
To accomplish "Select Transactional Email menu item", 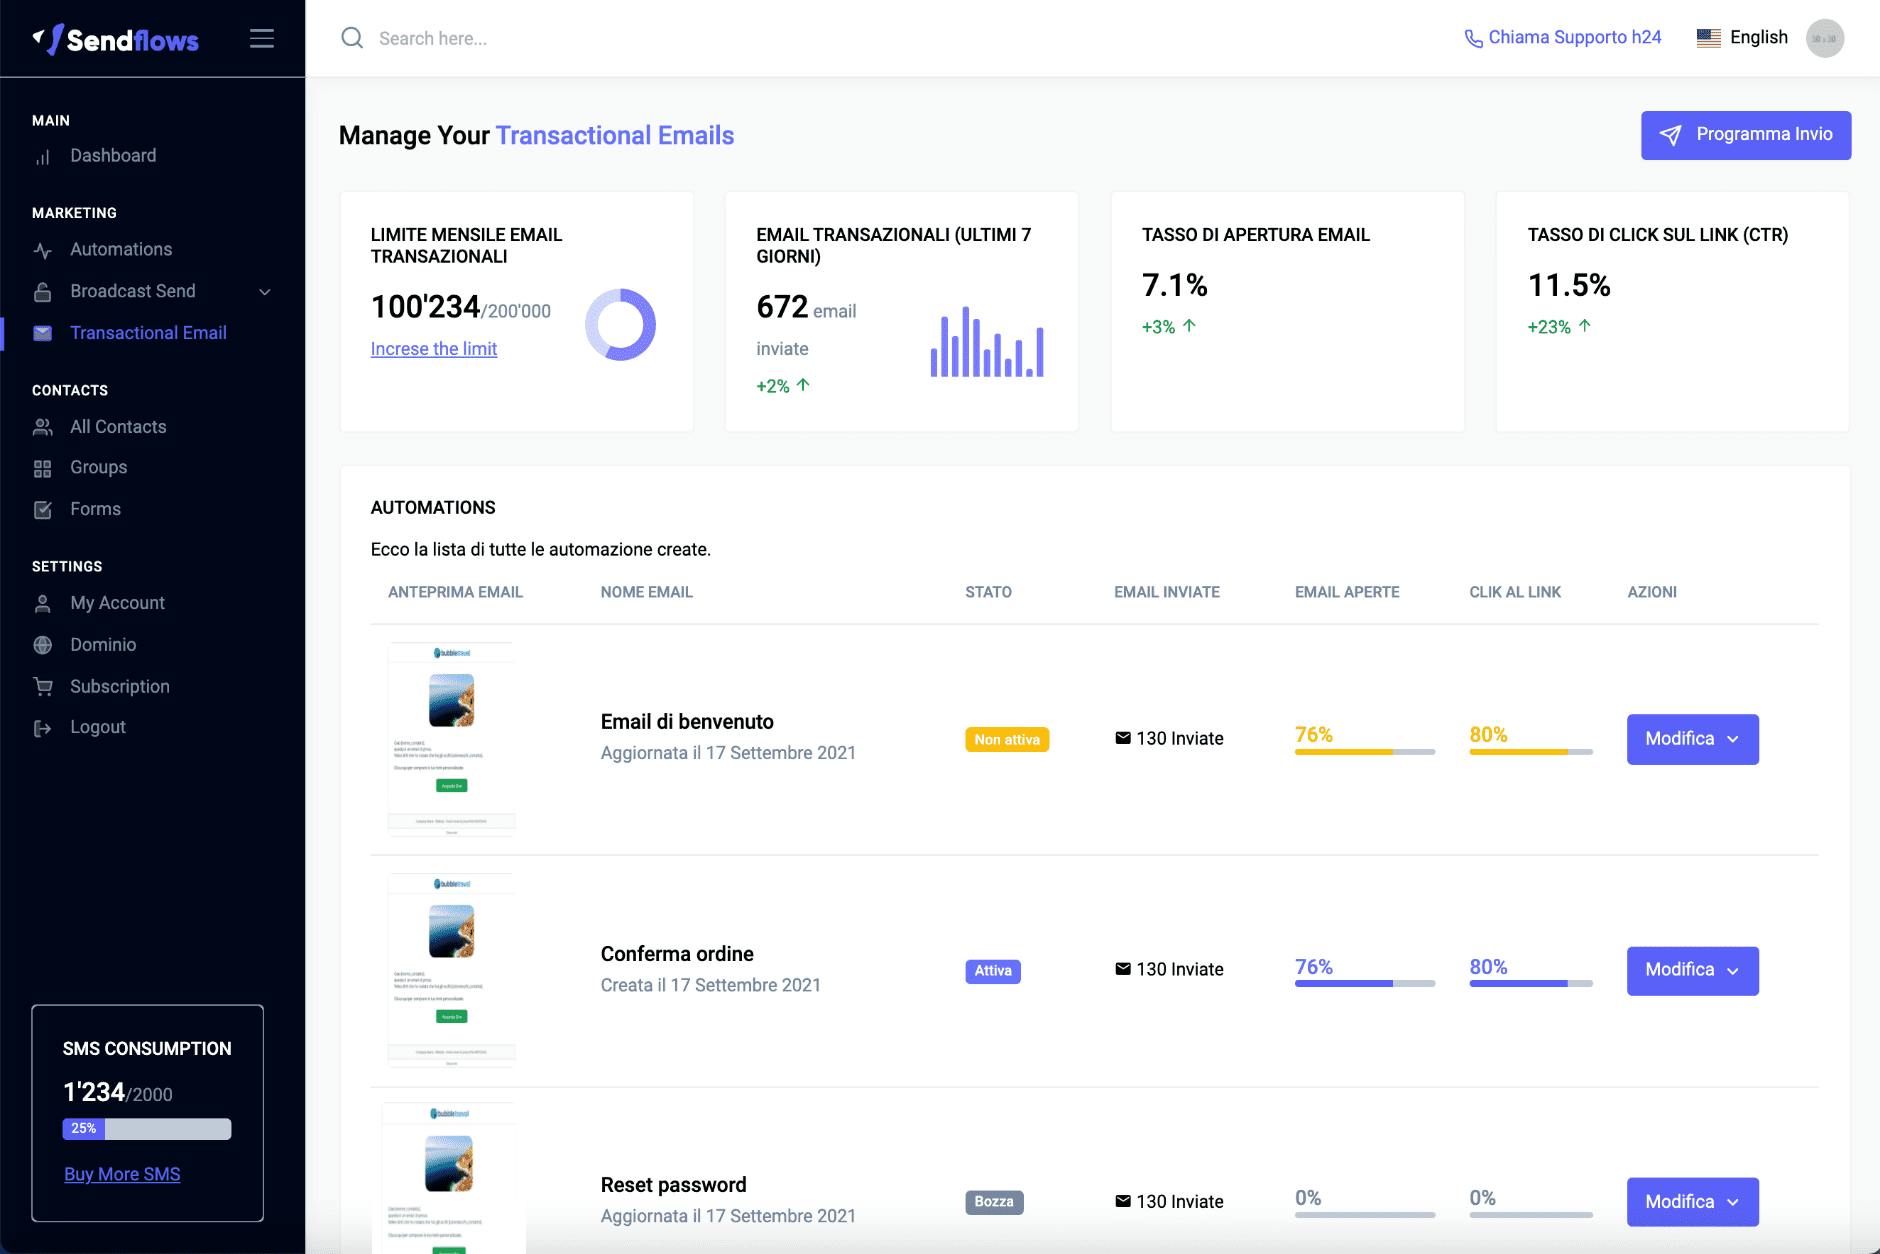I will point(148,333).
